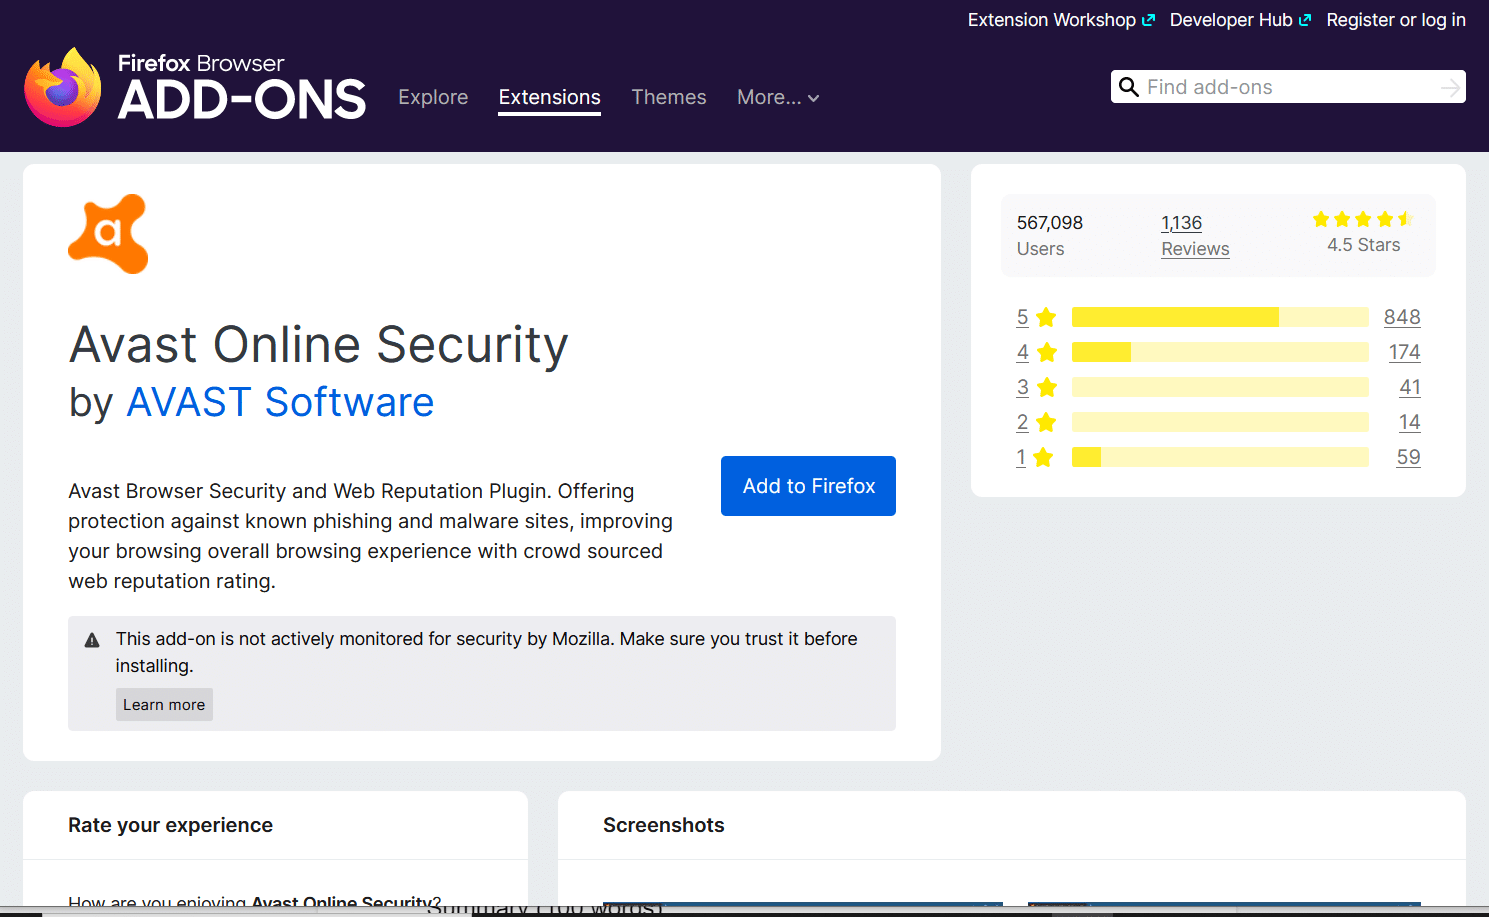Switch to the Themes section
1489x917 pixels.
click(668, 97)
